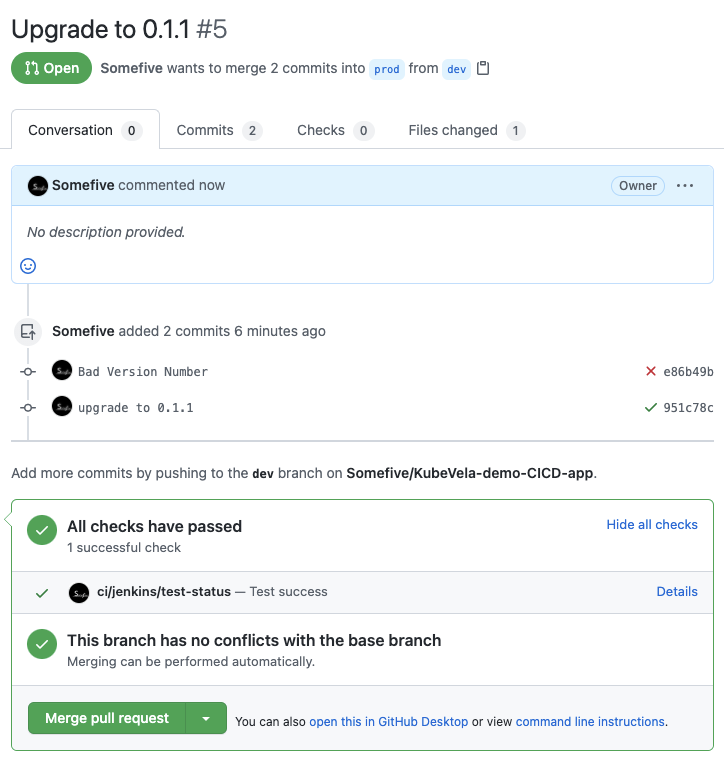Viewport: 724px width, 758px height.
Task: Click Somefive avatar in comment header
Action: point(38,186)
